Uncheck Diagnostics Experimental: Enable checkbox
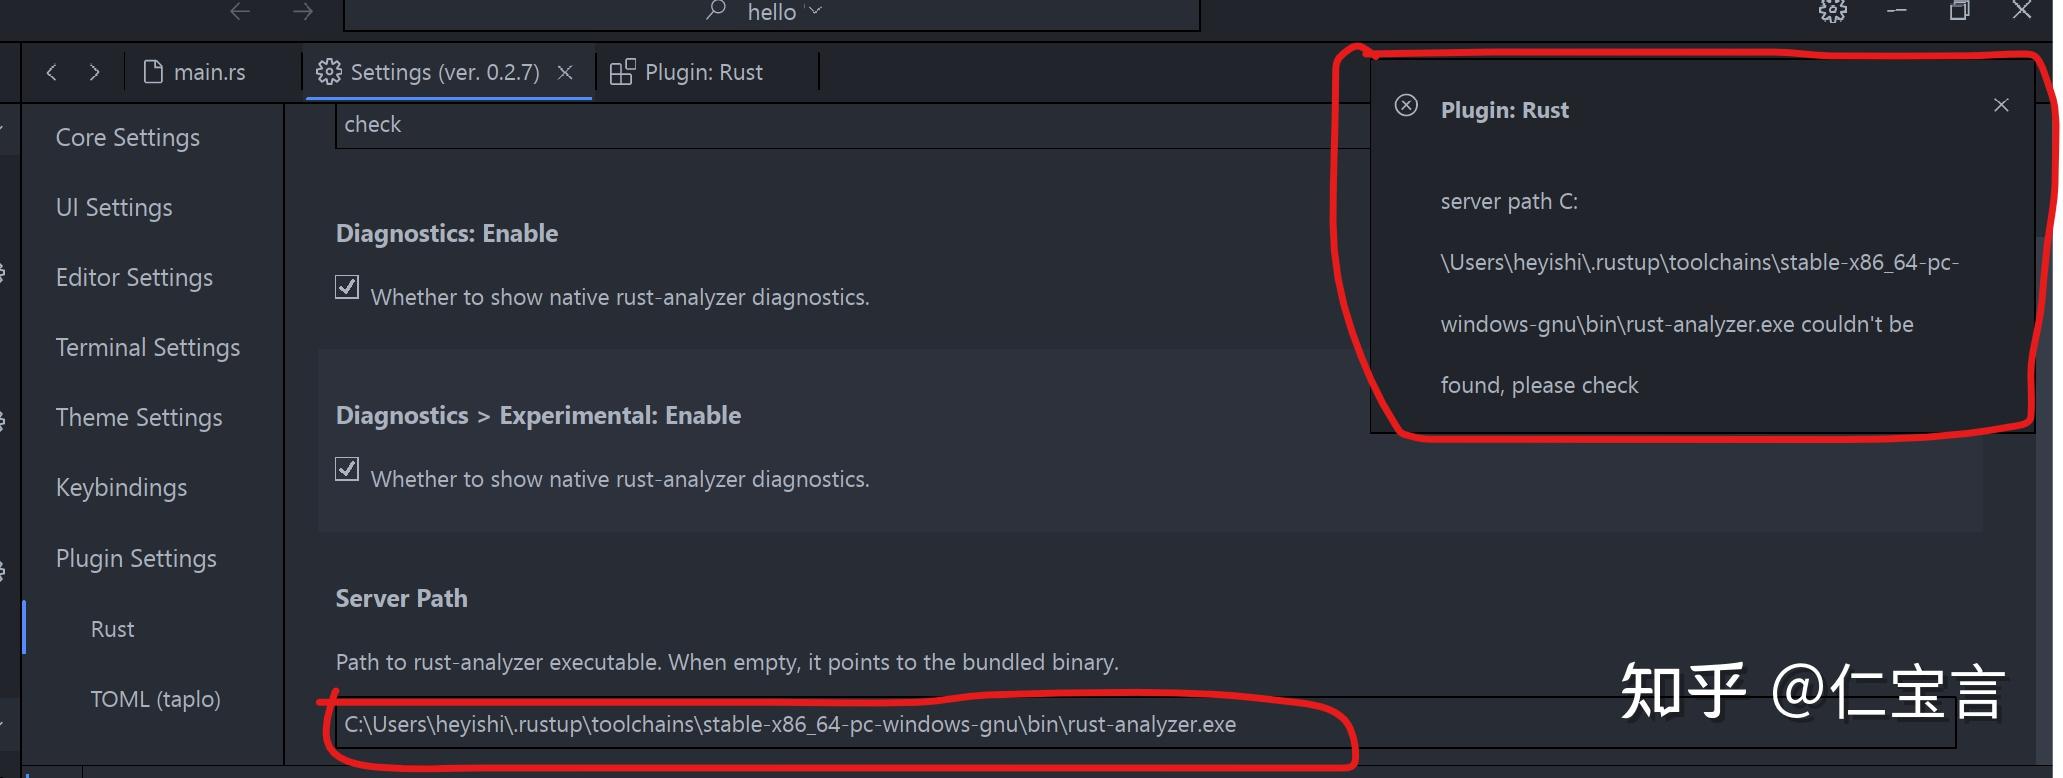 click(347, 470)
